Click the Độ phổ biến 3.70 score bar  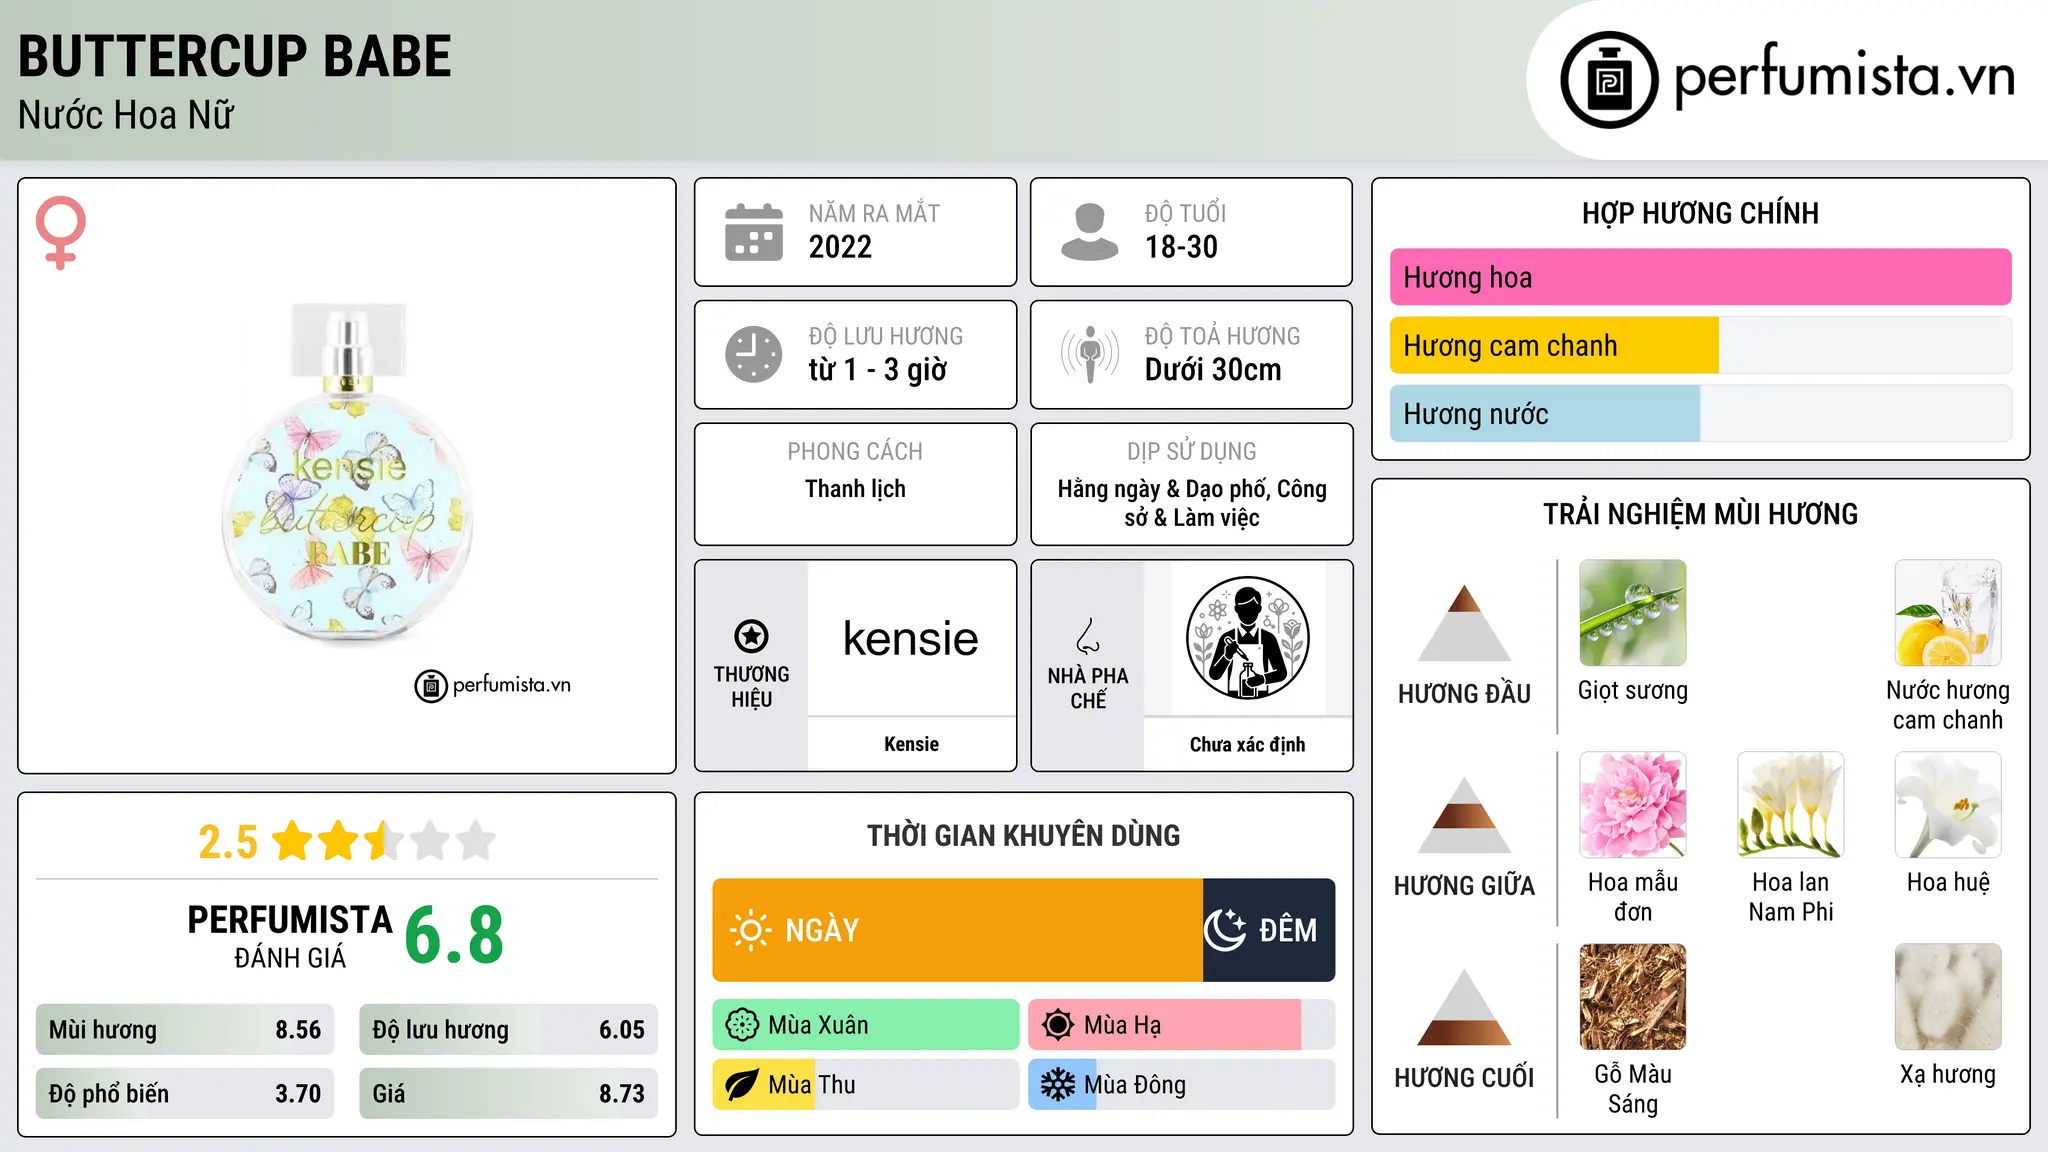pyautogui.click(x=185, y=1094)
